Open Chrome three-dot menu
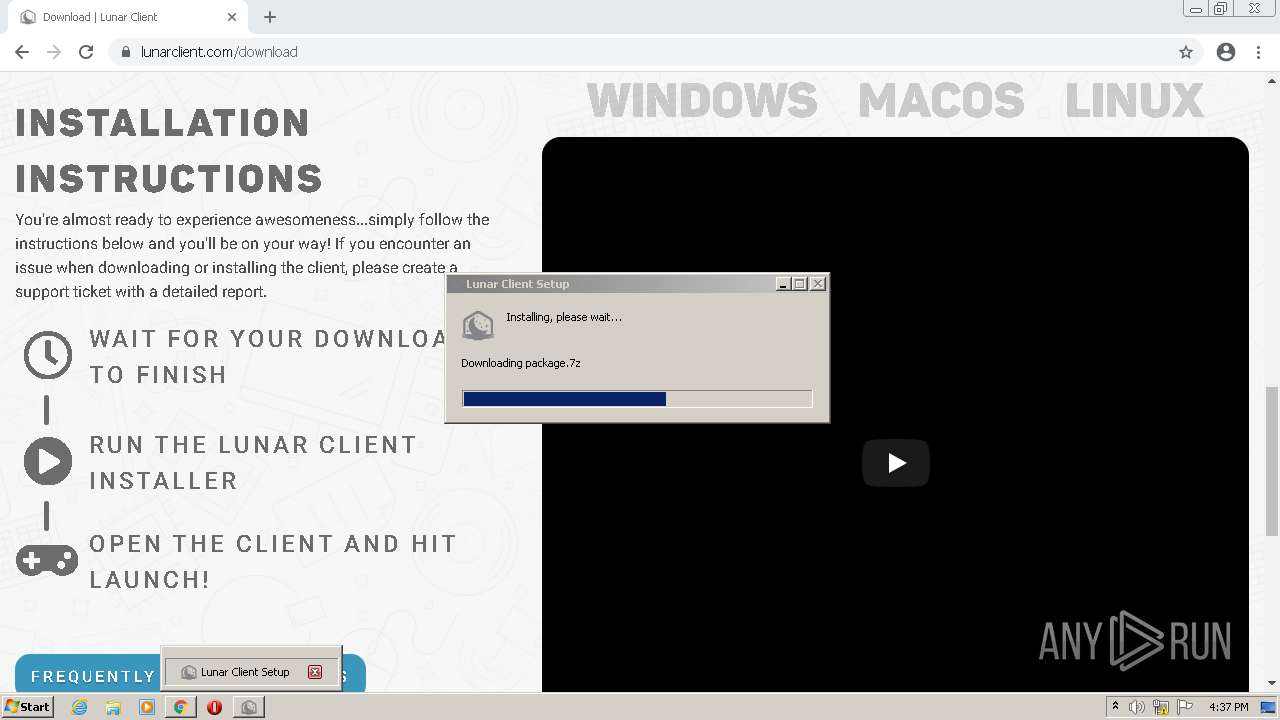The width and height of the screenshot is (1280, 720). tap(1258, 52)
